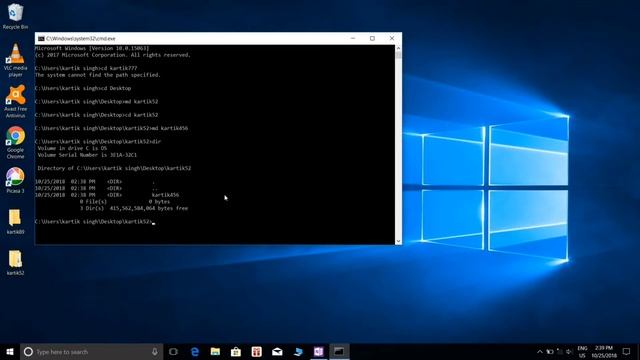This screenshot has height=360, width=640.
Task: Click the 'Volume Serial Number' line
Action: click(x=87, y=155)
